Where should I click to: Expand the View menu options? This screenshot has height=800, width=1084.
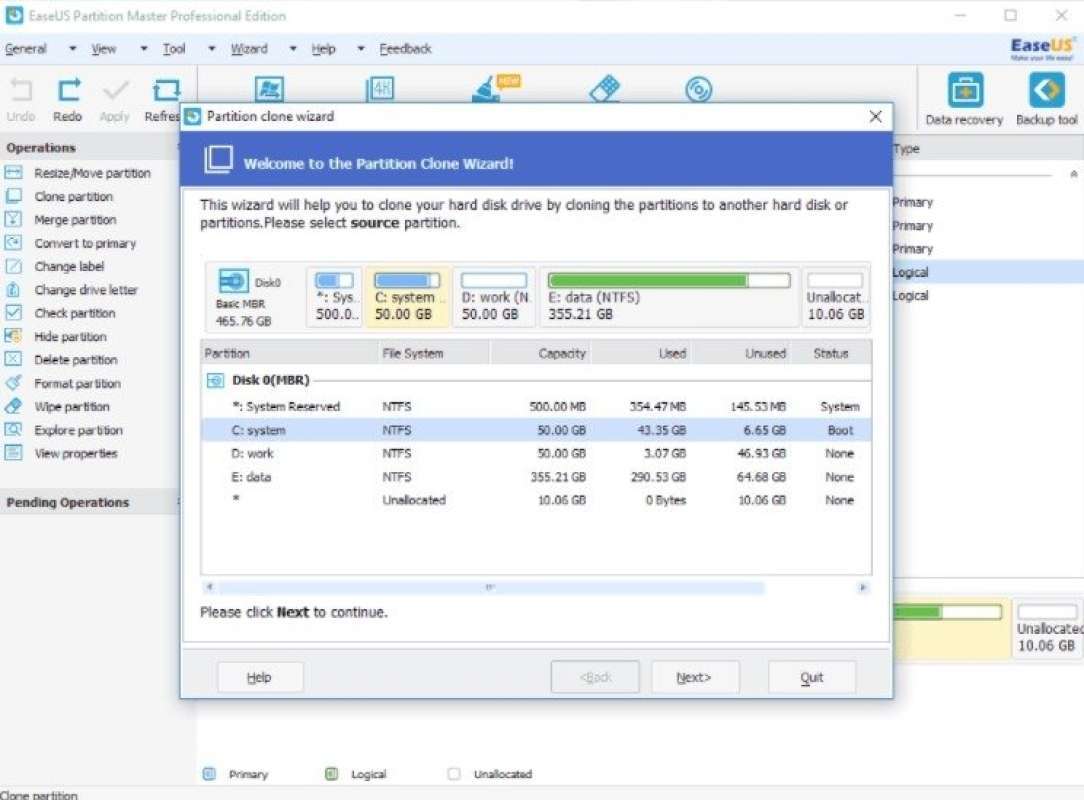pos(103,48)
